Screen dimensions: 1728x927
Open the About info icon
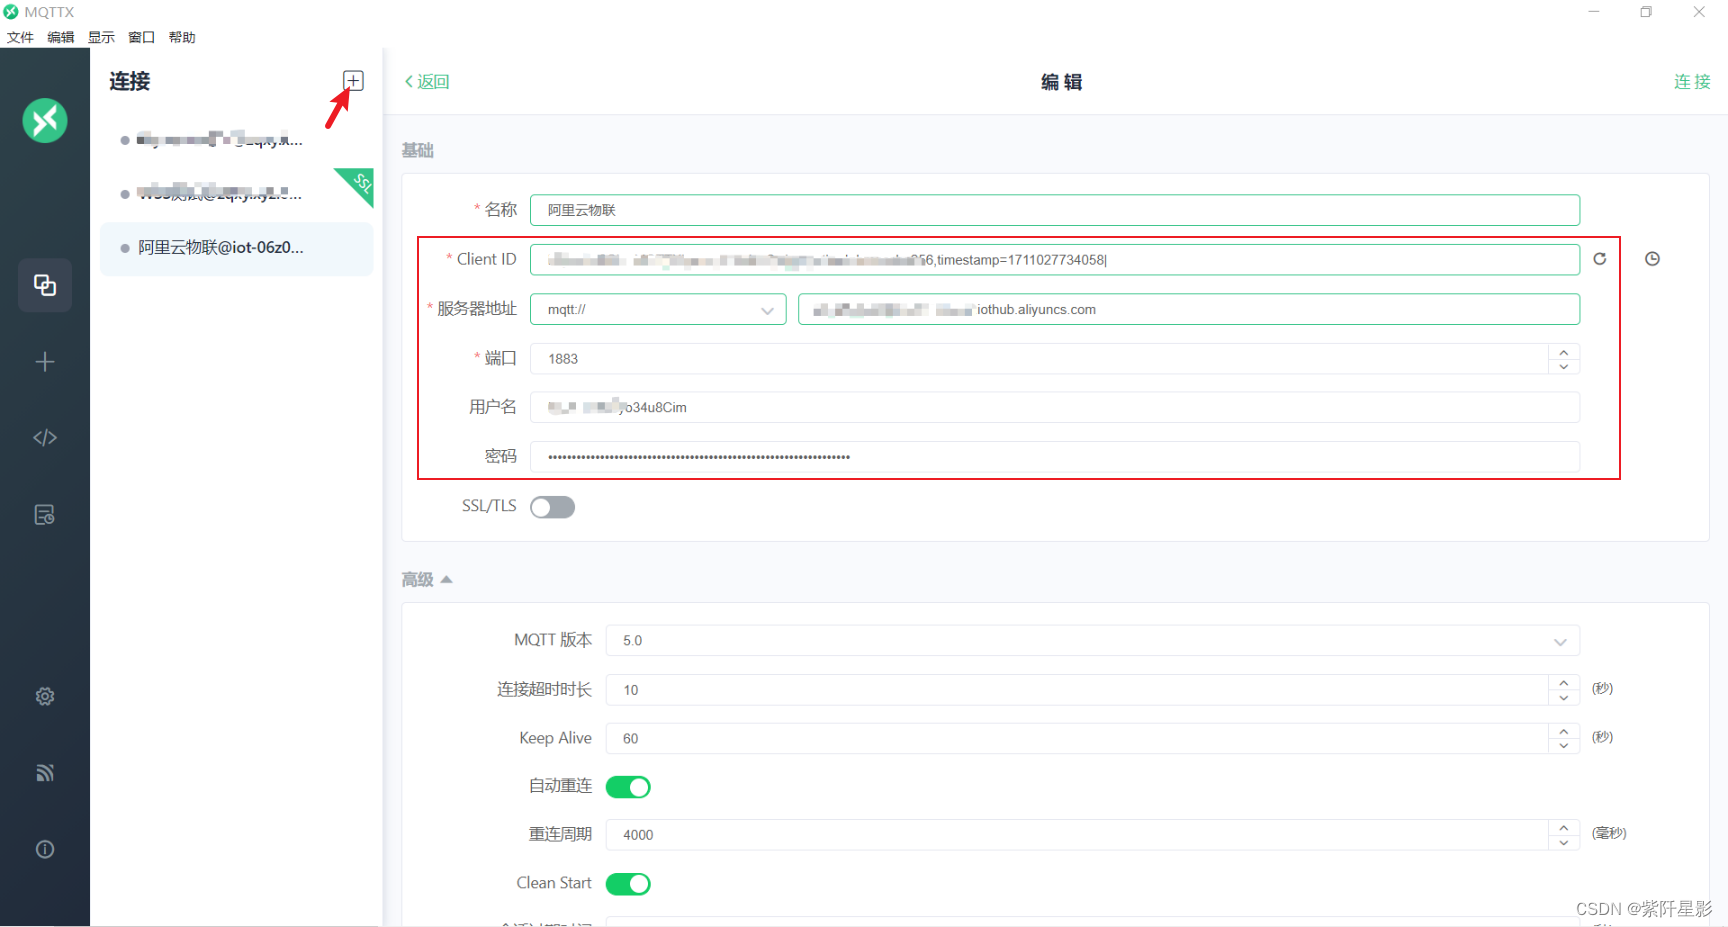pyautogui.click(x=45, y=850)
